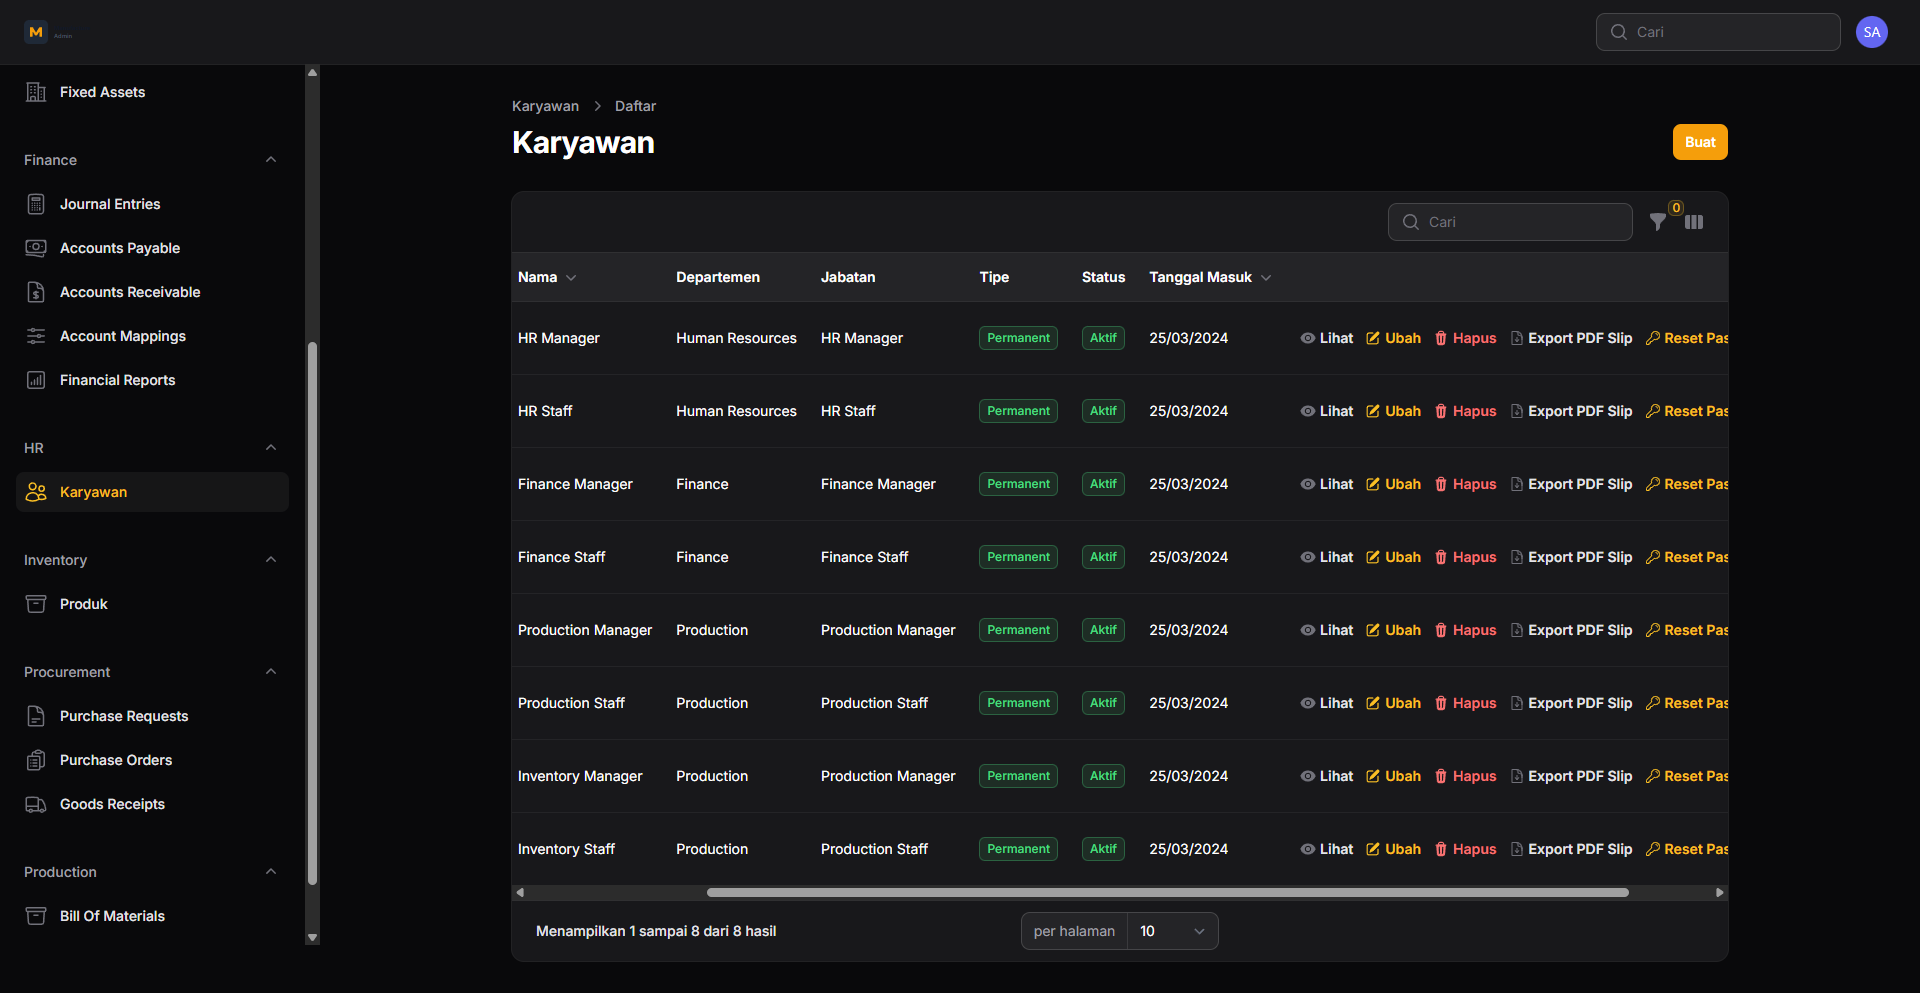Click key icon in Production Manager row
Viewport: 1920px width, 993px height.
(x=1653, y=630)
